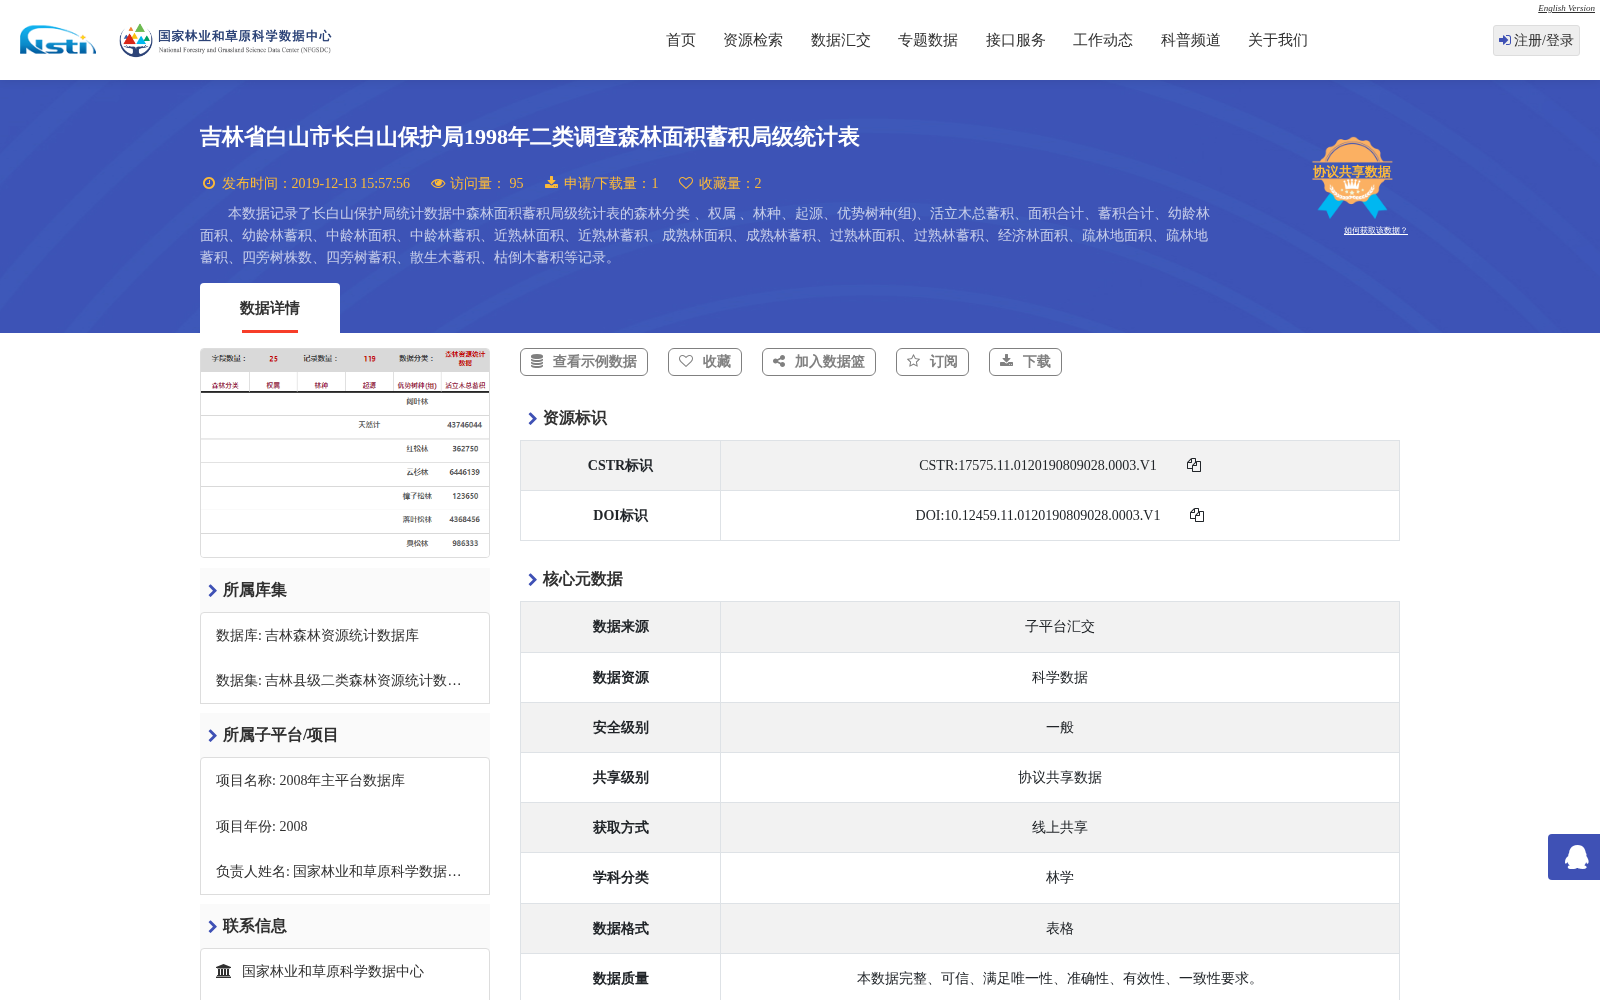Click the 子平台汇交 data source value
This screenshot has height=1000, width=1600.
1060,627
